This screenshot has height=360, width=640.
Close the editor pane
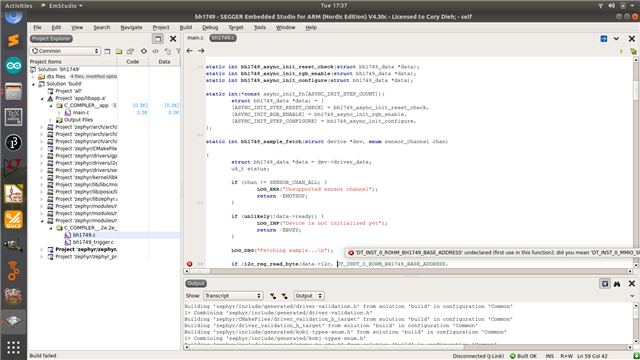(x=632, y=39)
